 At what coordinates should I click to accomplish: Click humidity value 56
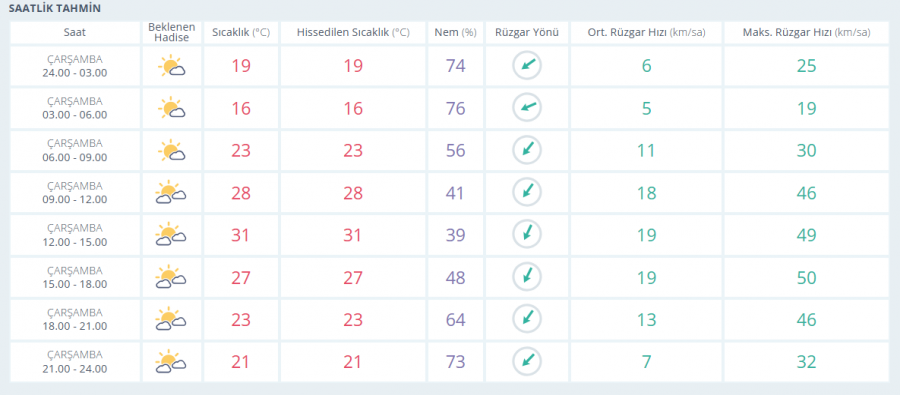tap(455, 150)
